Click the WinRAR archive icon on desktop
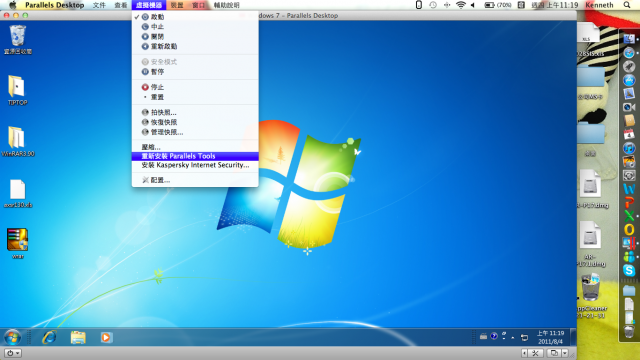 [x=18, y=243]
